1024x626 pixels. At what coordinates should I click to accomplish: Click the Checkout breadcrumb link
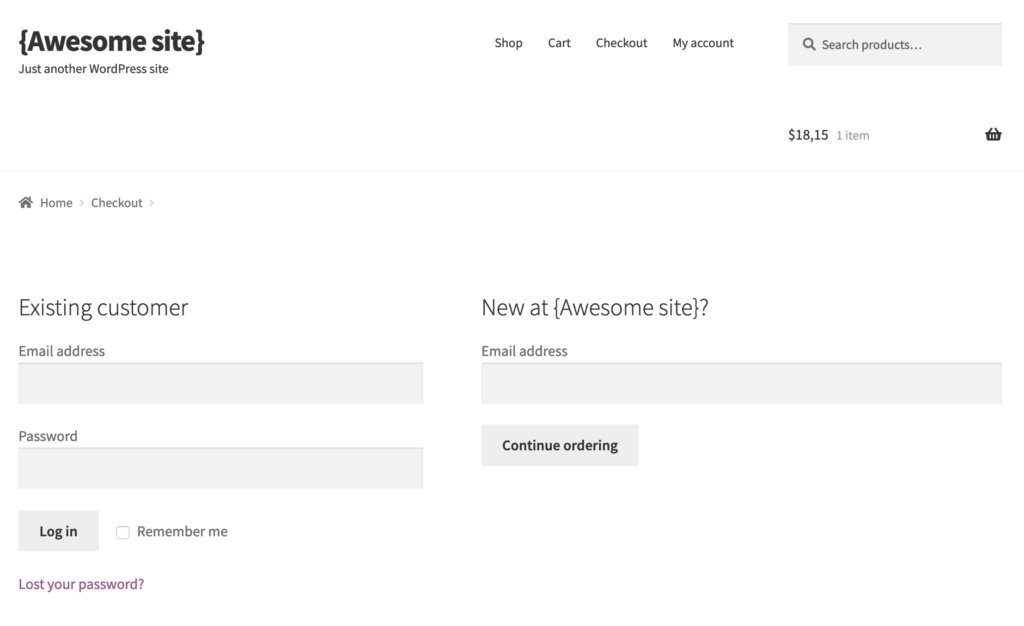[x=117, y=203]
